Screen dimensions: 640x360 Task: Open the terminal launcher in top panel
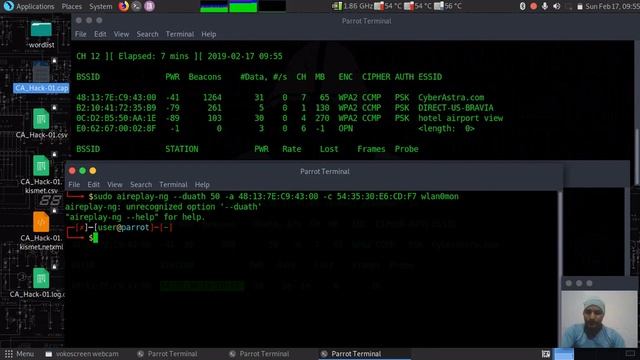coord(137,6)
